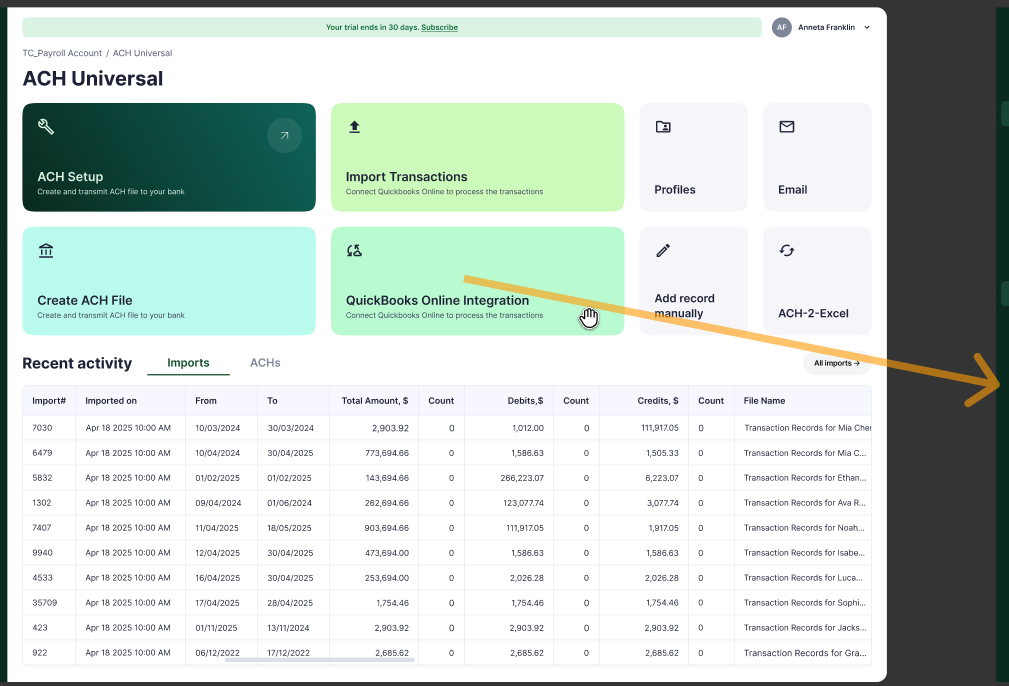The height and width of the screenshot is (686, 1009).
Task: Select import number 35709
Action: pyautogui.click(x=44, y=603)
